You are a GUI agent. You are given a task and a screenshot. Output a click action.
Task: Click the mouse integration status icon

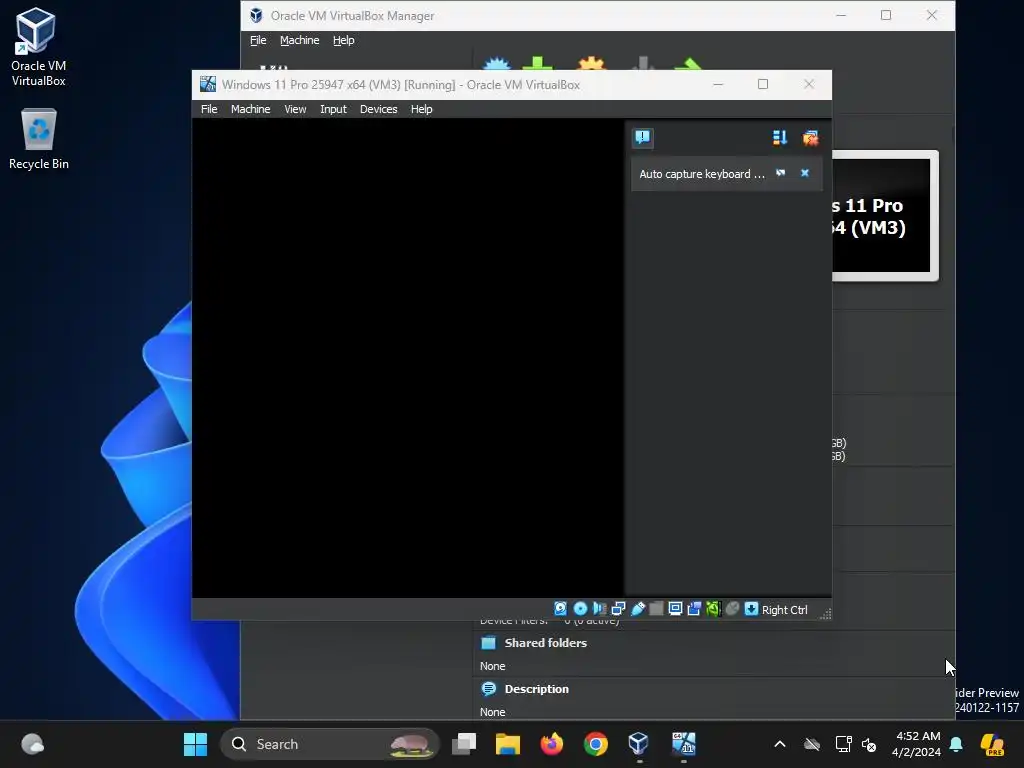point(732,609)
